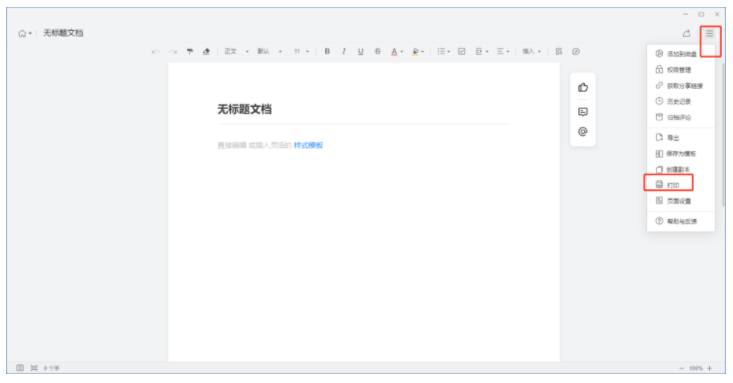Open the 正文 paragraph style dropdown
The width and height of the screenshot is (733, 383).
[x=237, y=51]
